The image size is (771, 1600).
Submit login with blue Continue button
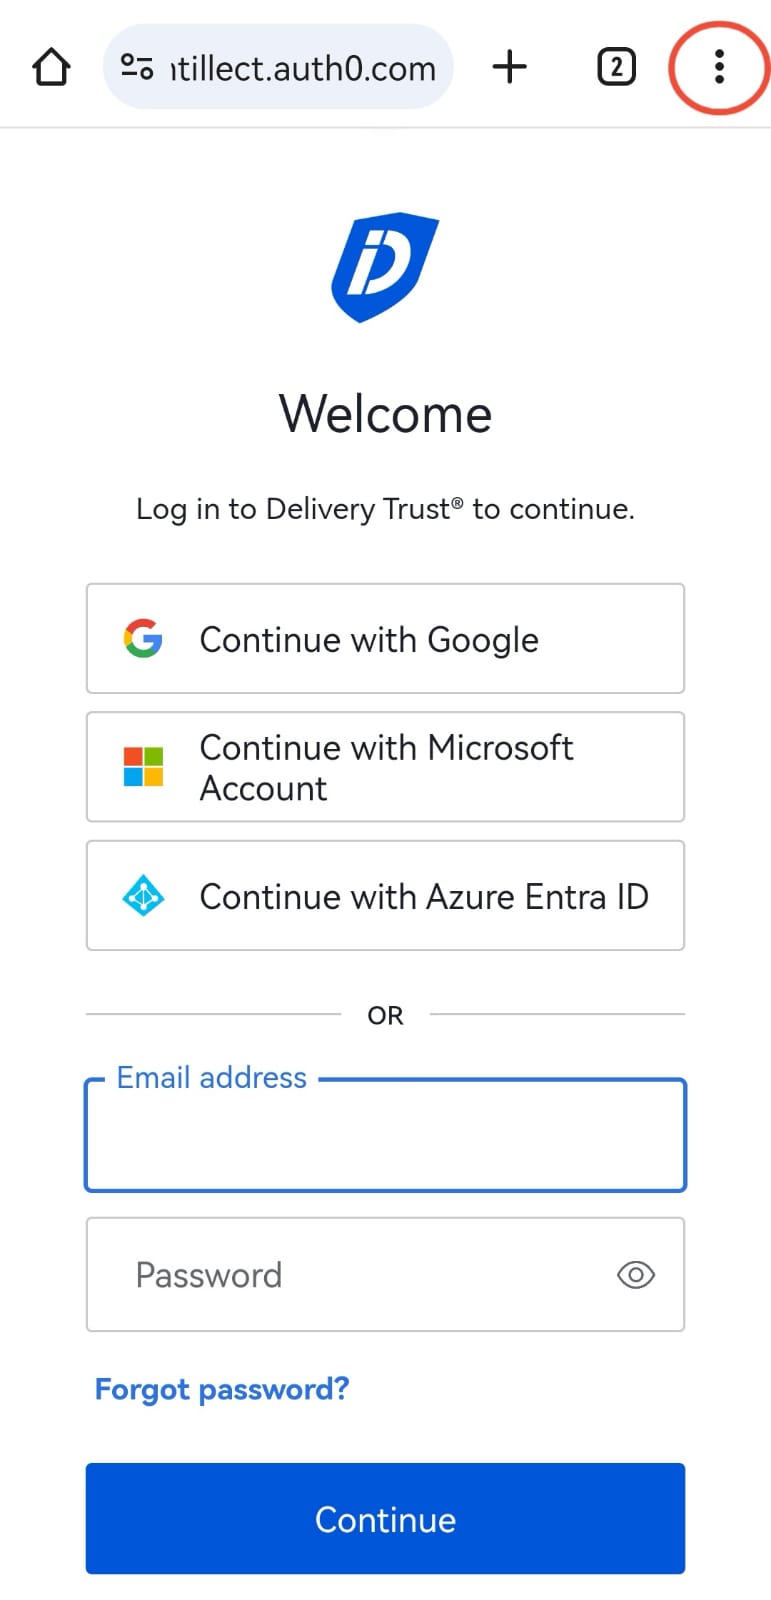pos(385,1519)
